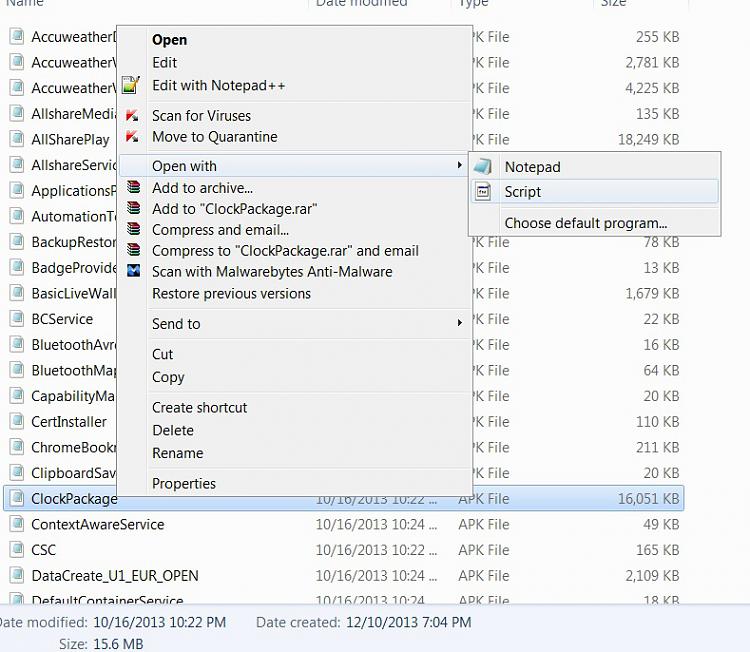750x652 pixels.
Task: Open Properties from the context menu
Action: pos(184,484)
